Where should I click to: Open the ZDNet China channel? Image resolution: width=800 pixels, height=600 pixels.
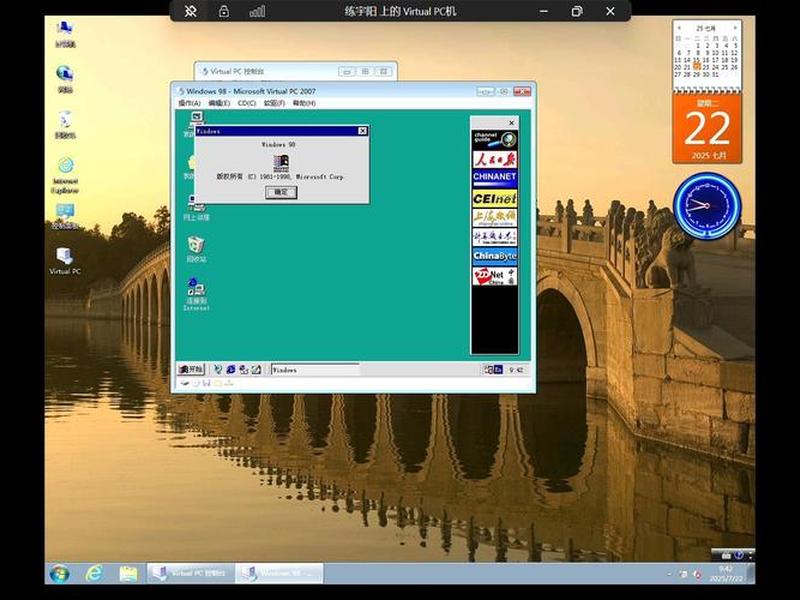[x=494, y=276]
